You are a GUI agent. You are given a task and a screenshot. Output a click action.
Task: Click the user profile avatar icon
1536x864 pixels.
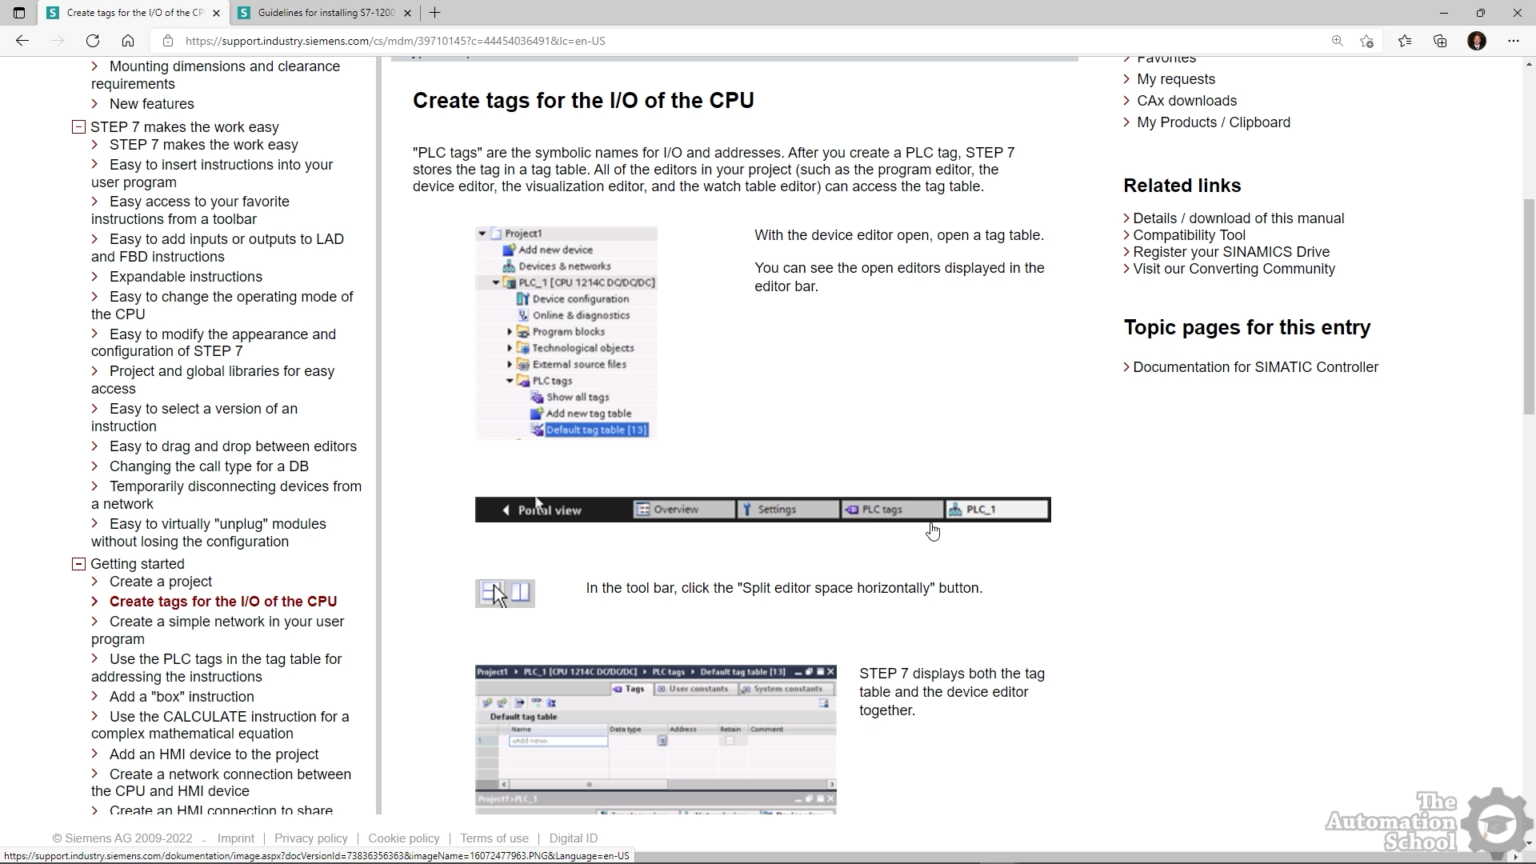1476,41
